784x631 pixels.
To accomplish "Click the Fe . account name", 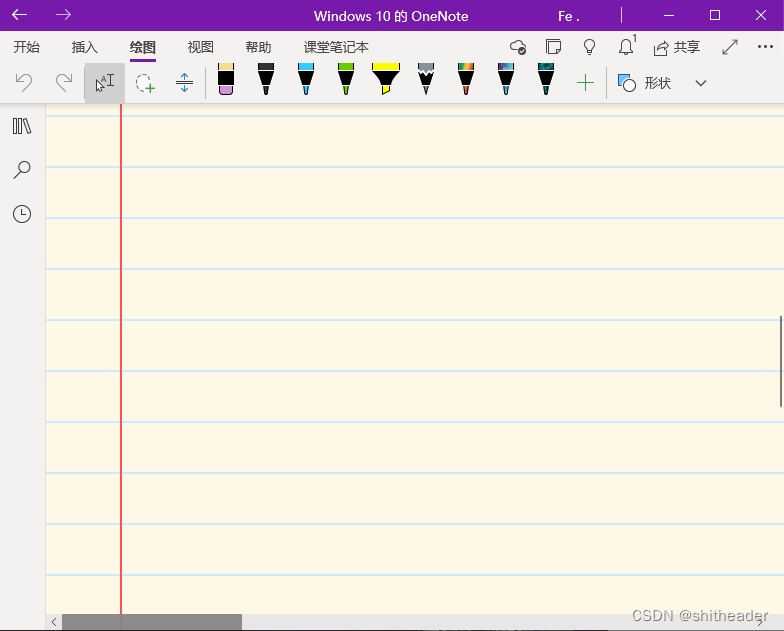I will [568, 16].
